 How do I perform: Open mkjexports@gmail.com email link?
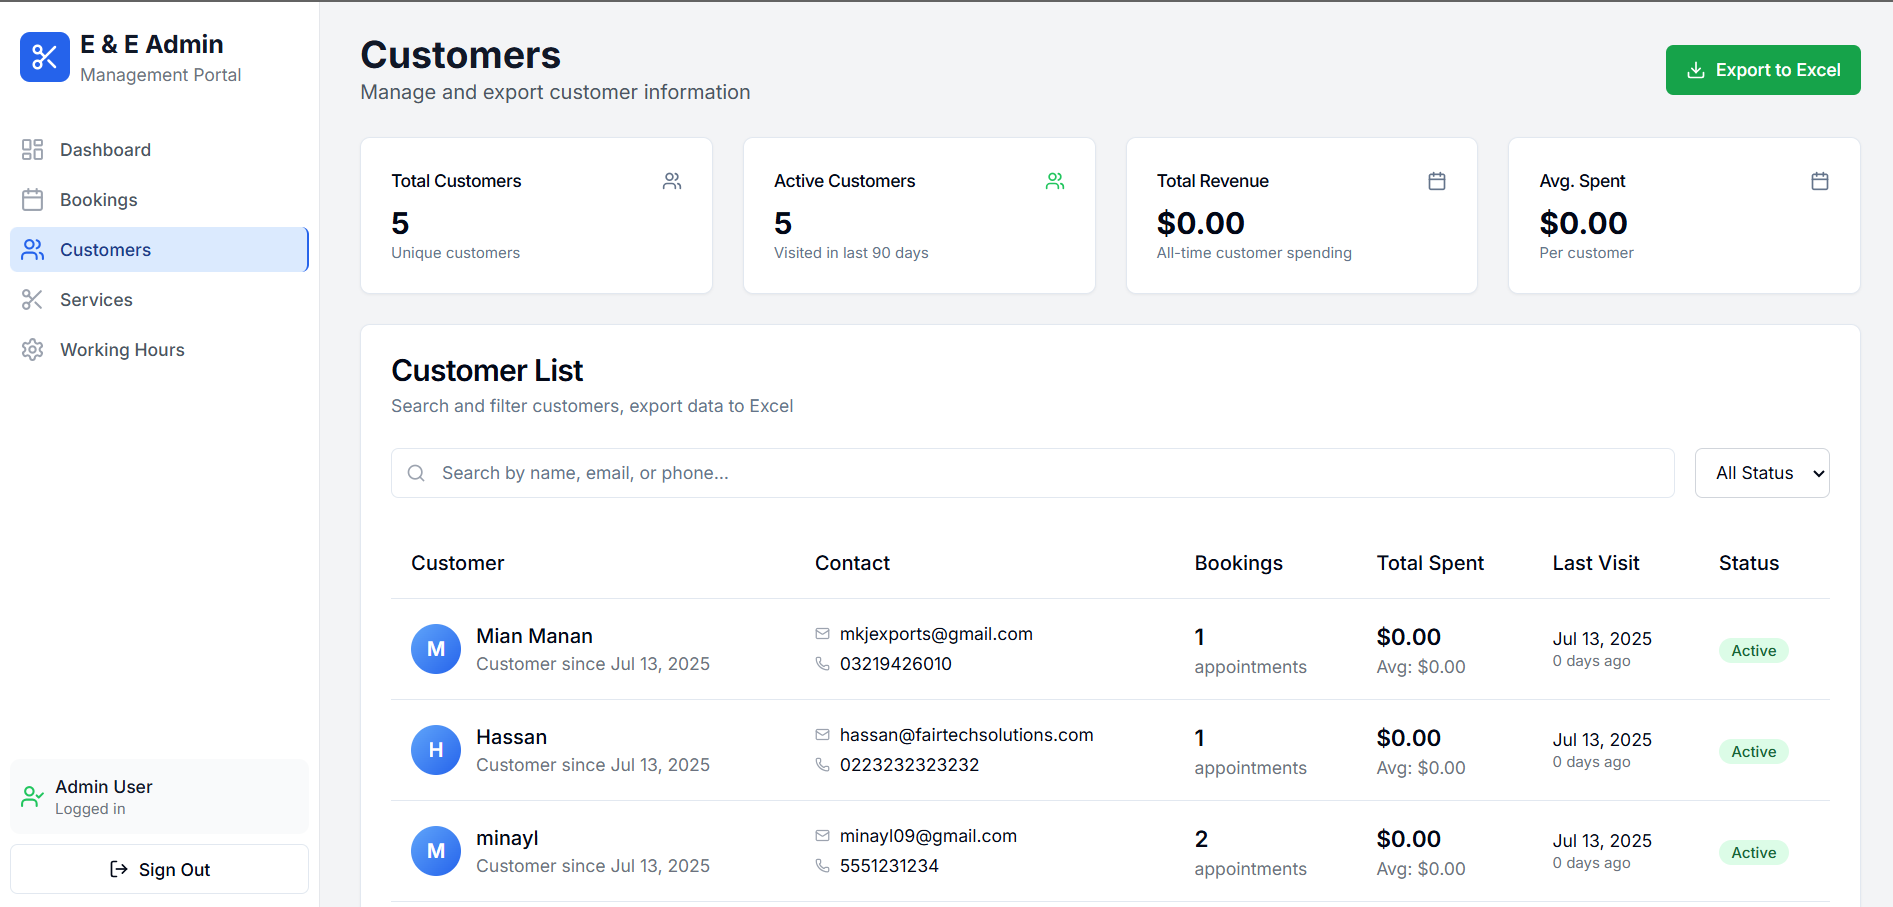point(935,634)
